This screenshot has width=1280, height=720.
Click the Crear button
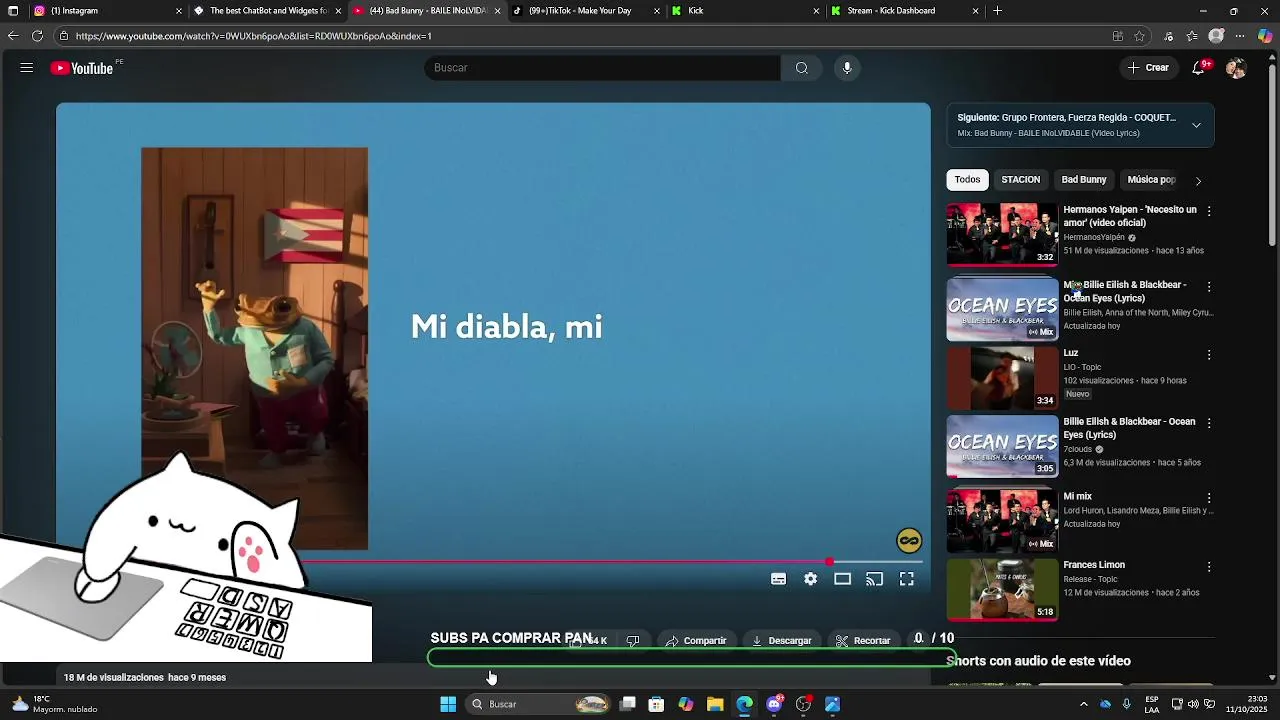(x=1148, y=68)
